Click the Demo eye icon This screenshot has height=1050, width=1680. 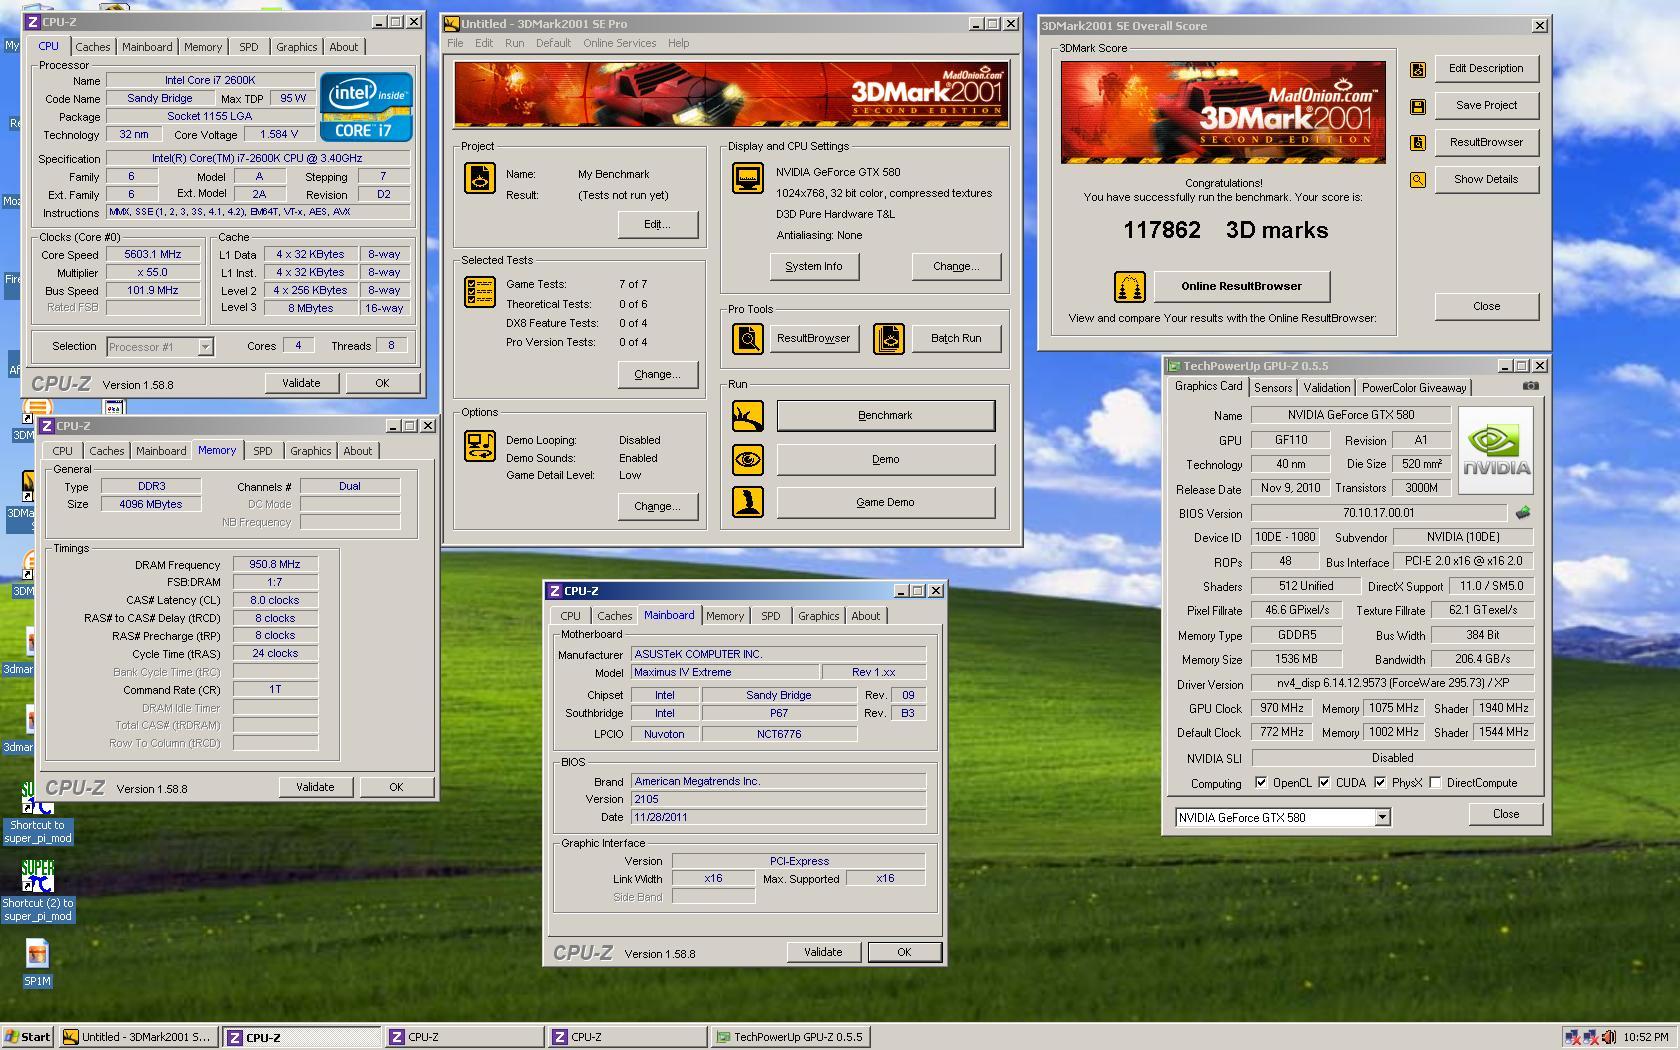(747, 459)
